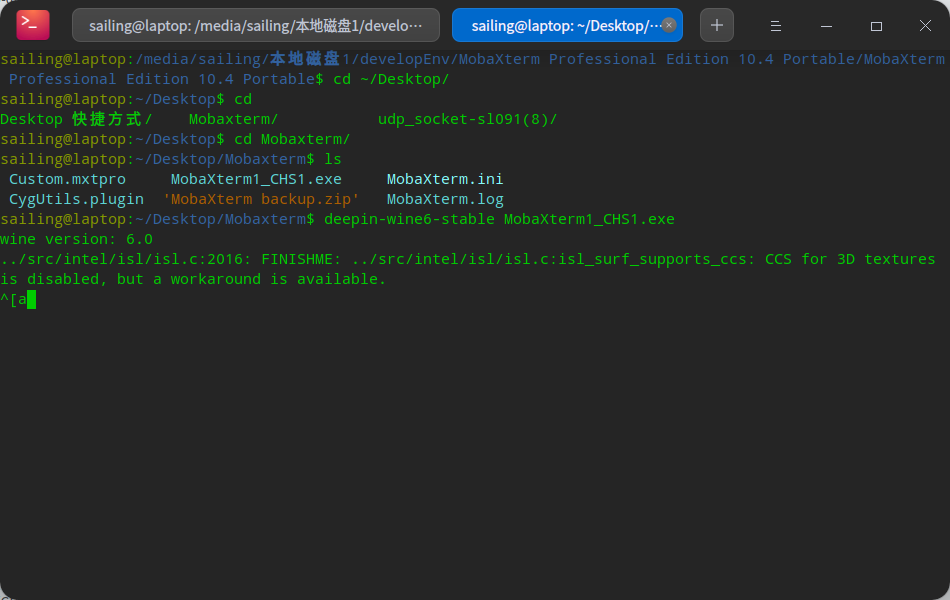Click the 'MobaXterm backup.zip' entry

click(x=260, y=199)
